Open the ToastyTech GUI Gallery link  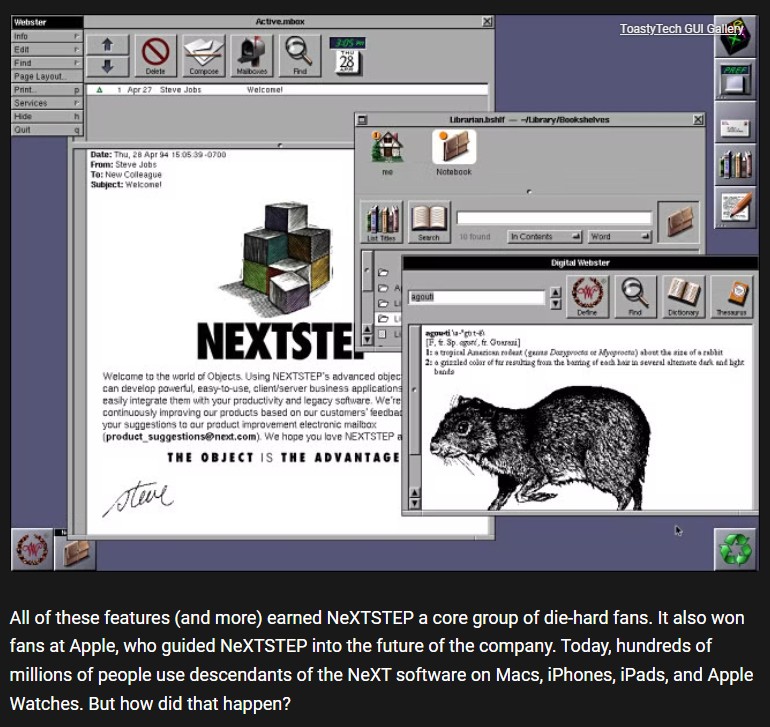tap(682, 28)
